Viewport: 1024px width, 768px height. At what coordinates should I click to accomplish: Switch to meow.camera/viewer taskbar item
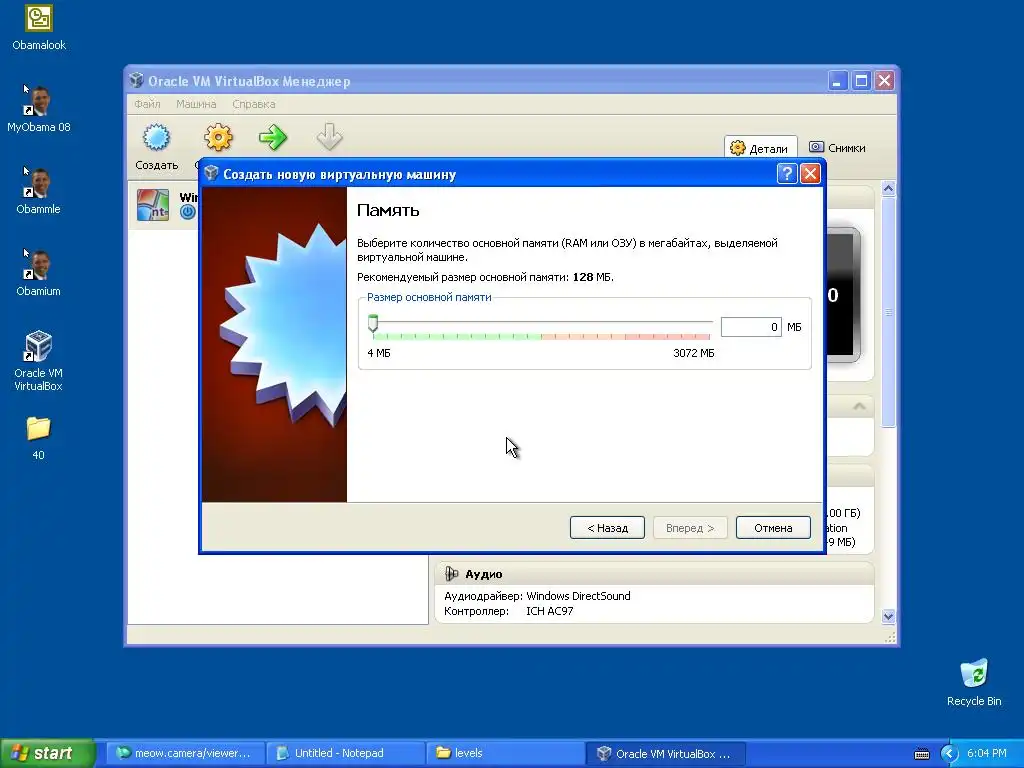(x=185, y=754)
